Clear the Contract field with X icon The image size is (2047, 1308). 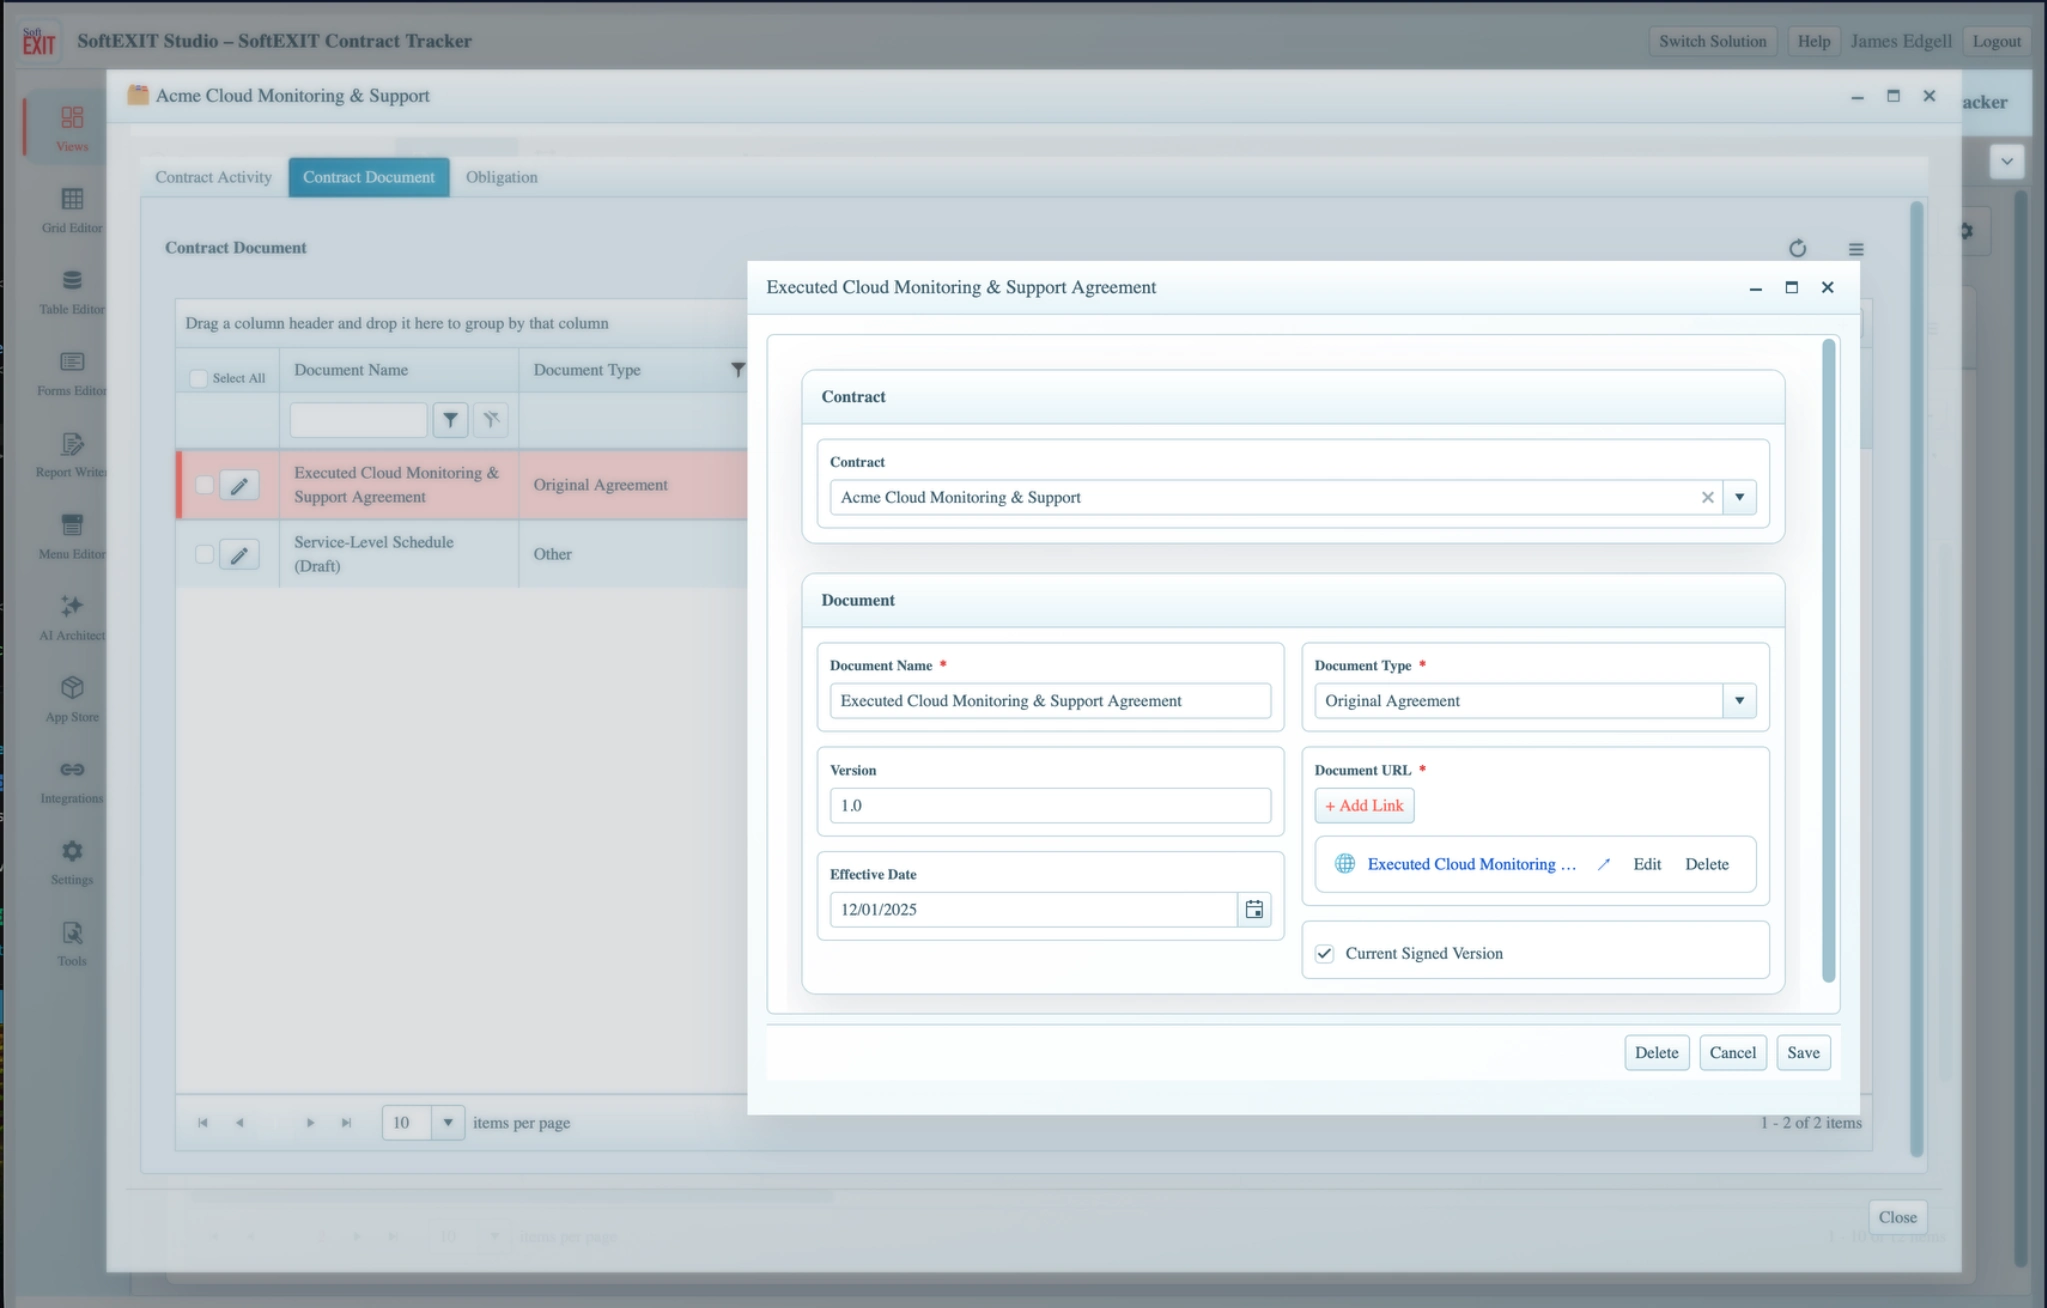point(1708,497)
